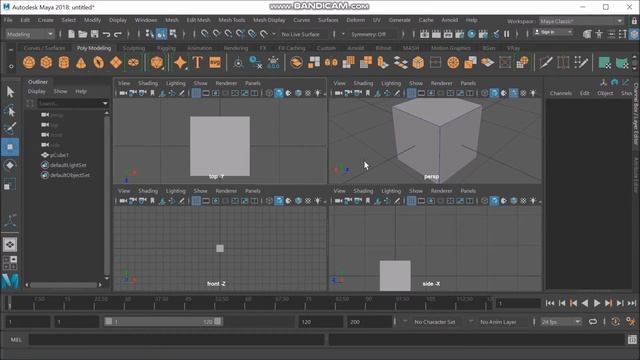Open the Modeling menu set dropdown

pos(29,34)
